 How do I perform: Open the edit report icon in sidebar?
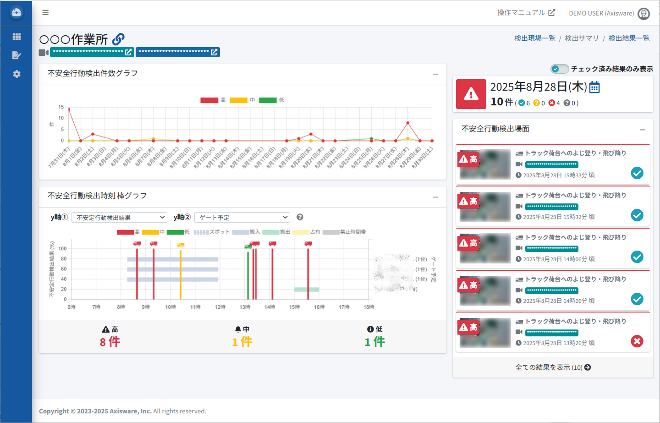[16, 55]
